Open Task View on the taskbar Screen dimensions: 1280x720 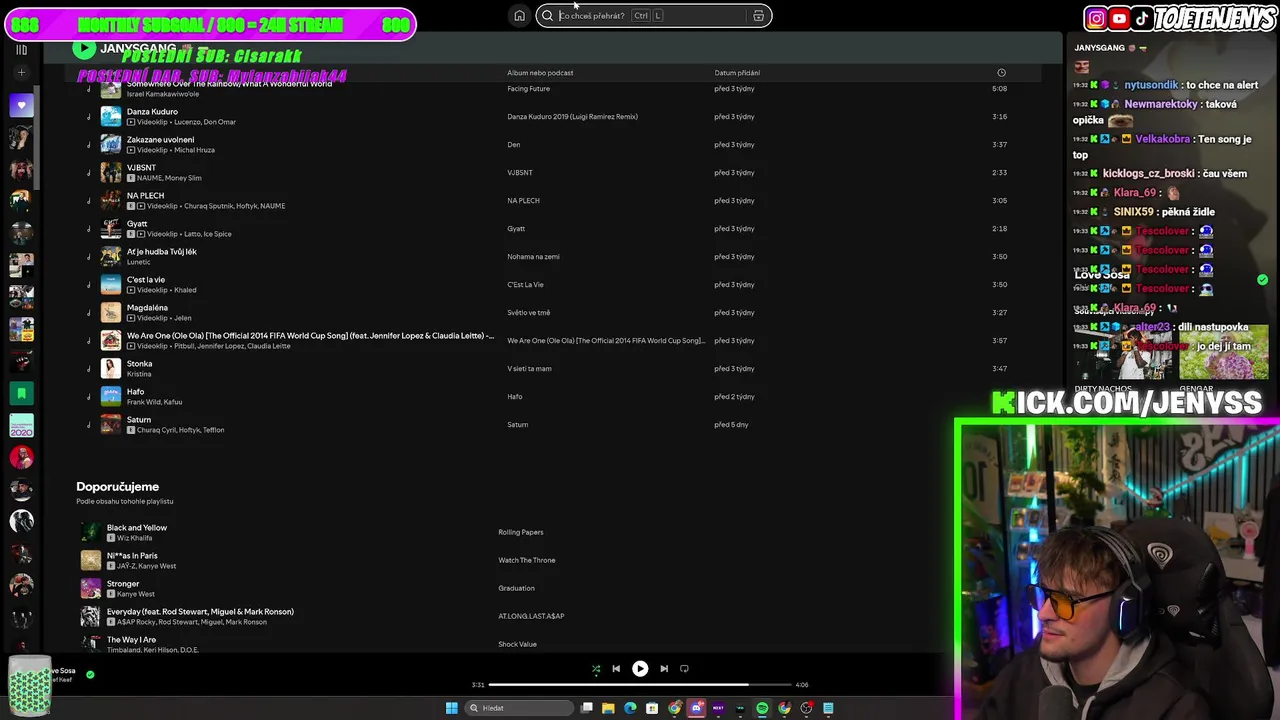[x=587, y=708]
